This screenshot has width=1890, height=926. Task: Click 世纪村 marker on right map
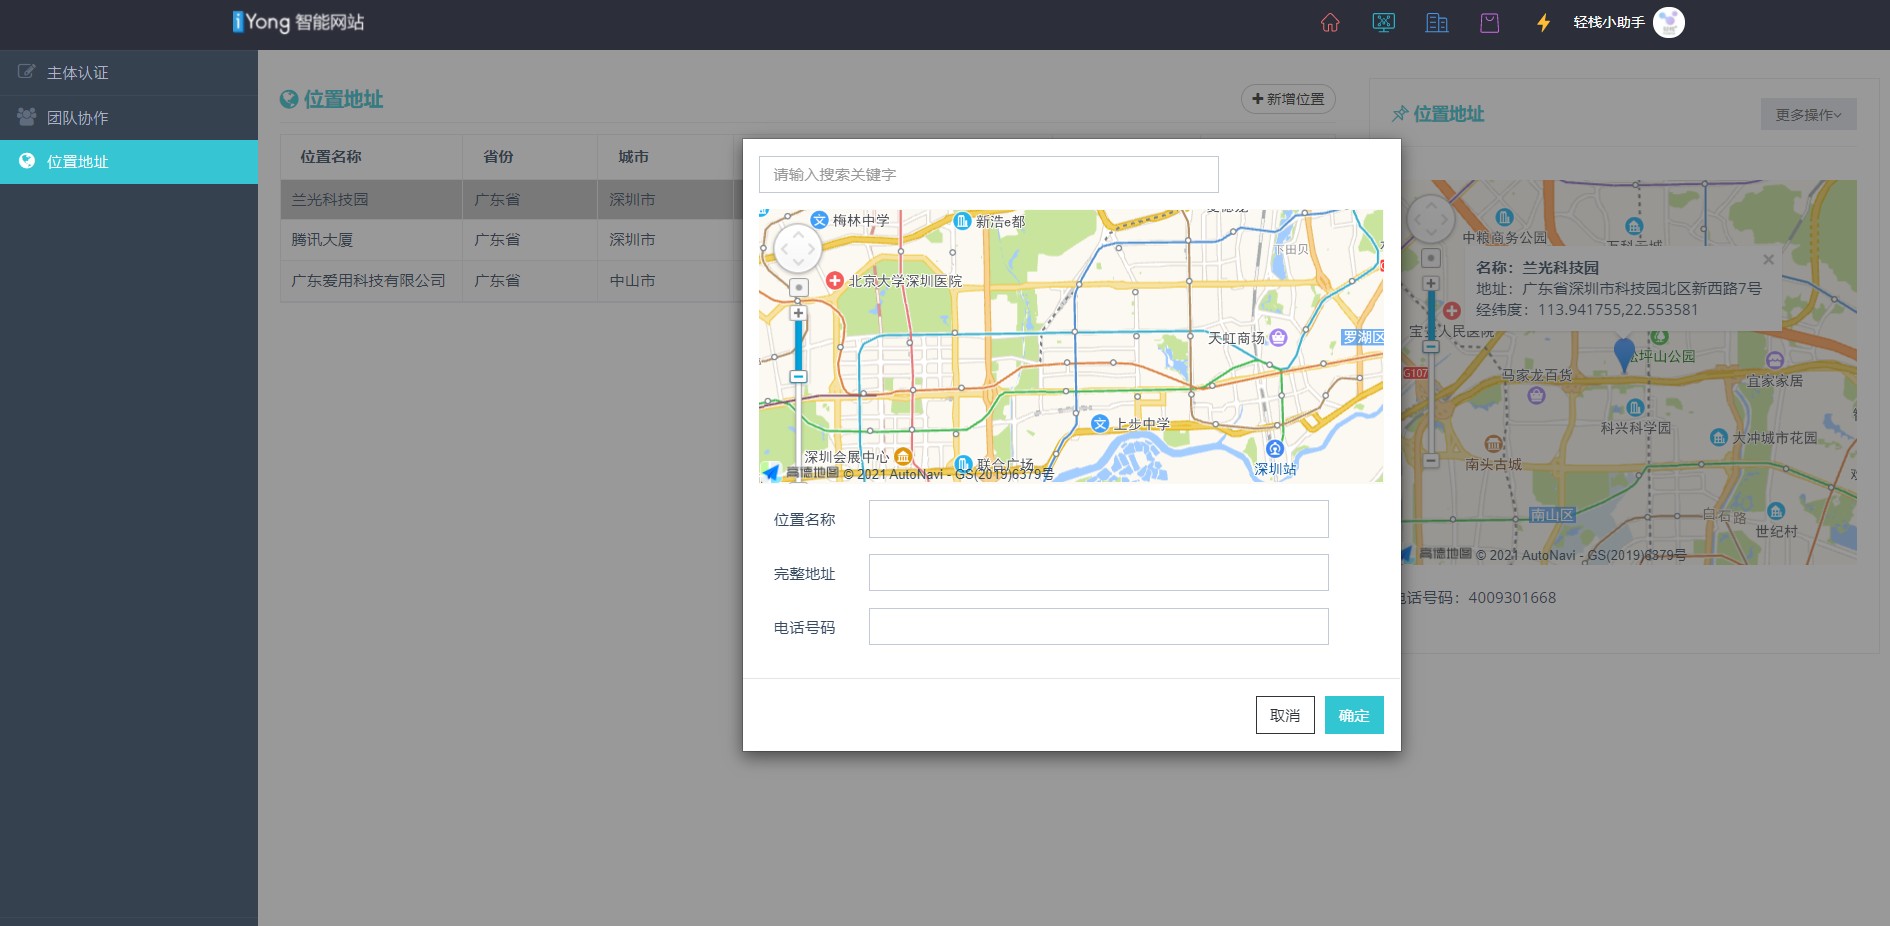1776,511
